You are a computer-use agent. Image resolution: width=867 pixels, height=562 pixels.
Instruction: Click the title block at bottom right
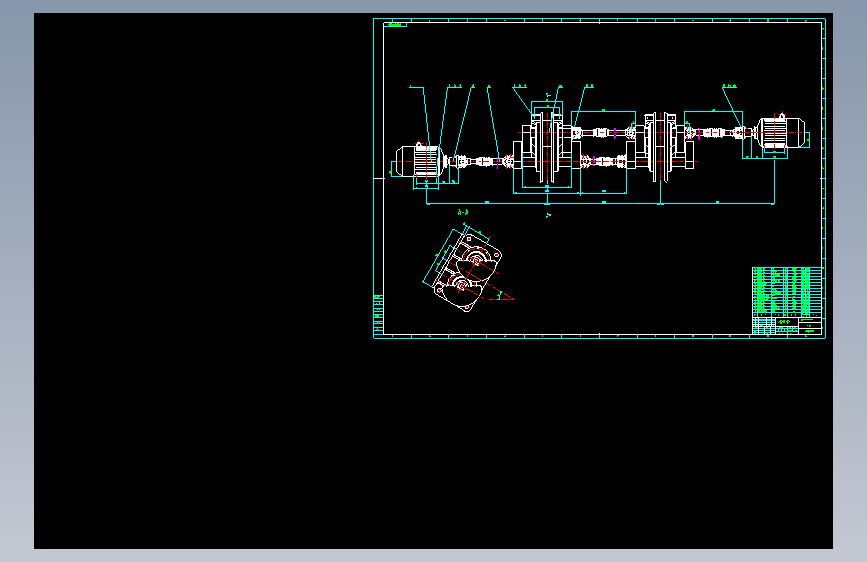787,326
